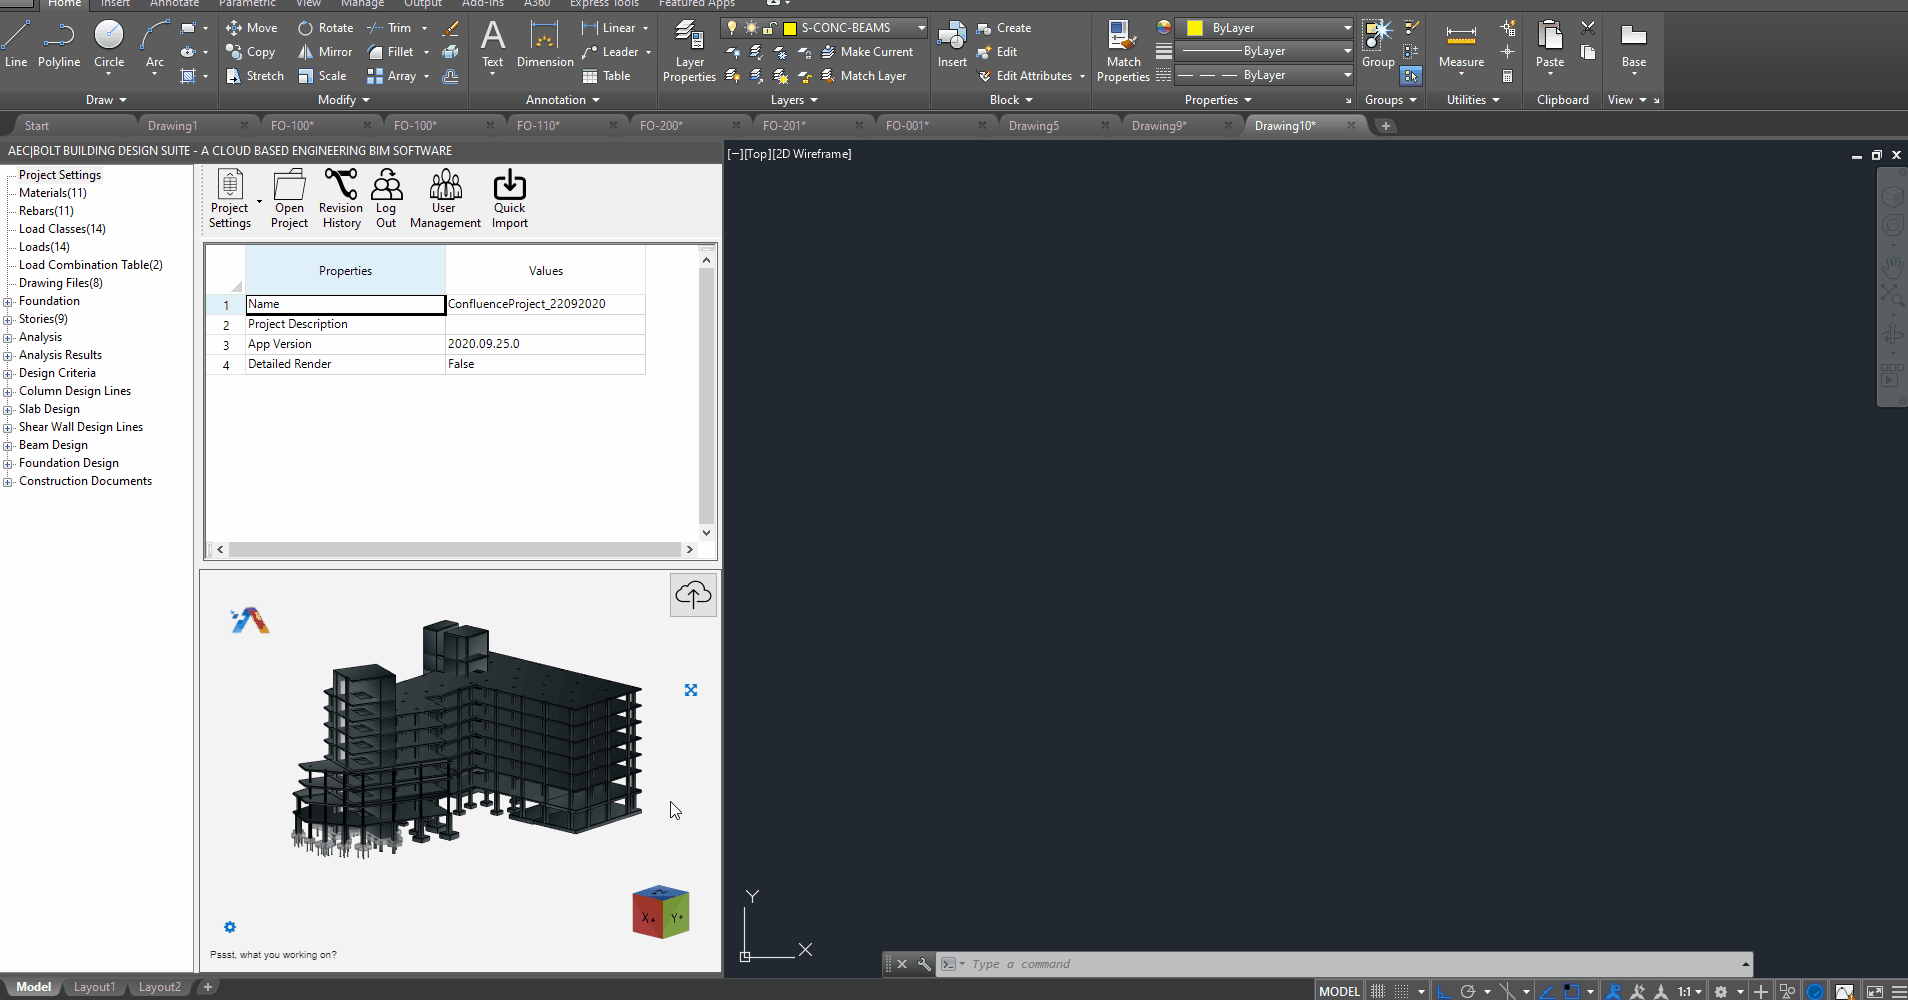Expand the Stories(9) tree node

(x=8, y=319)
